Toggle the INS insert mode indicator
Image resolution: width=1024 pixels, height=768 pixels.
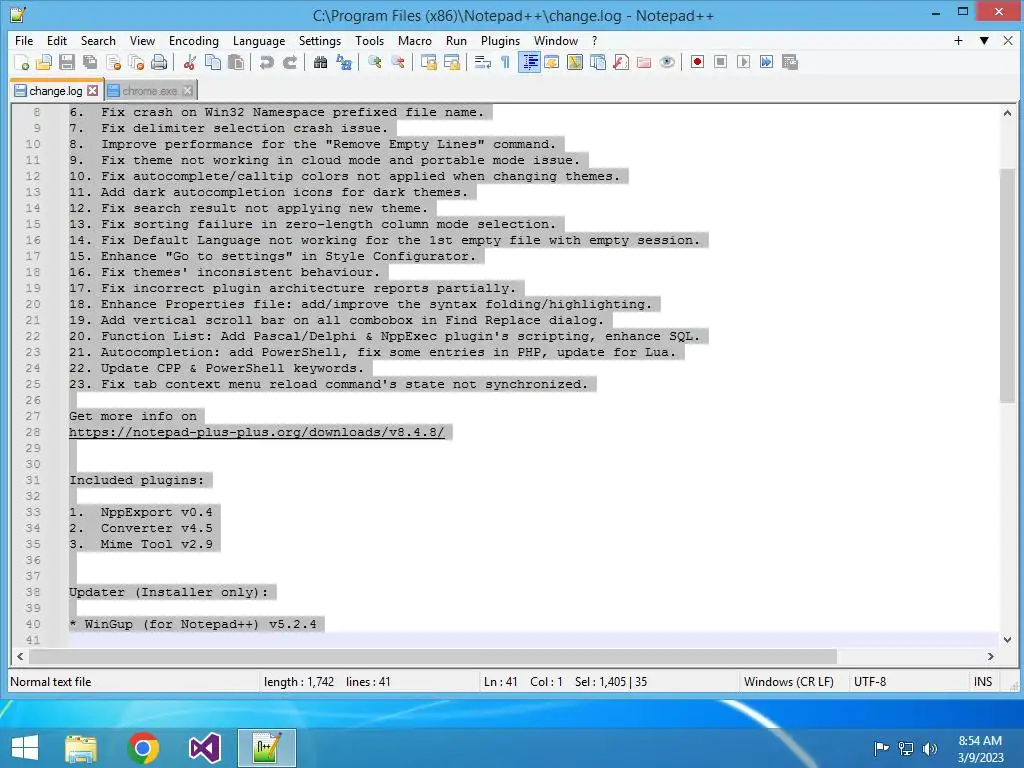coord(983,682)
